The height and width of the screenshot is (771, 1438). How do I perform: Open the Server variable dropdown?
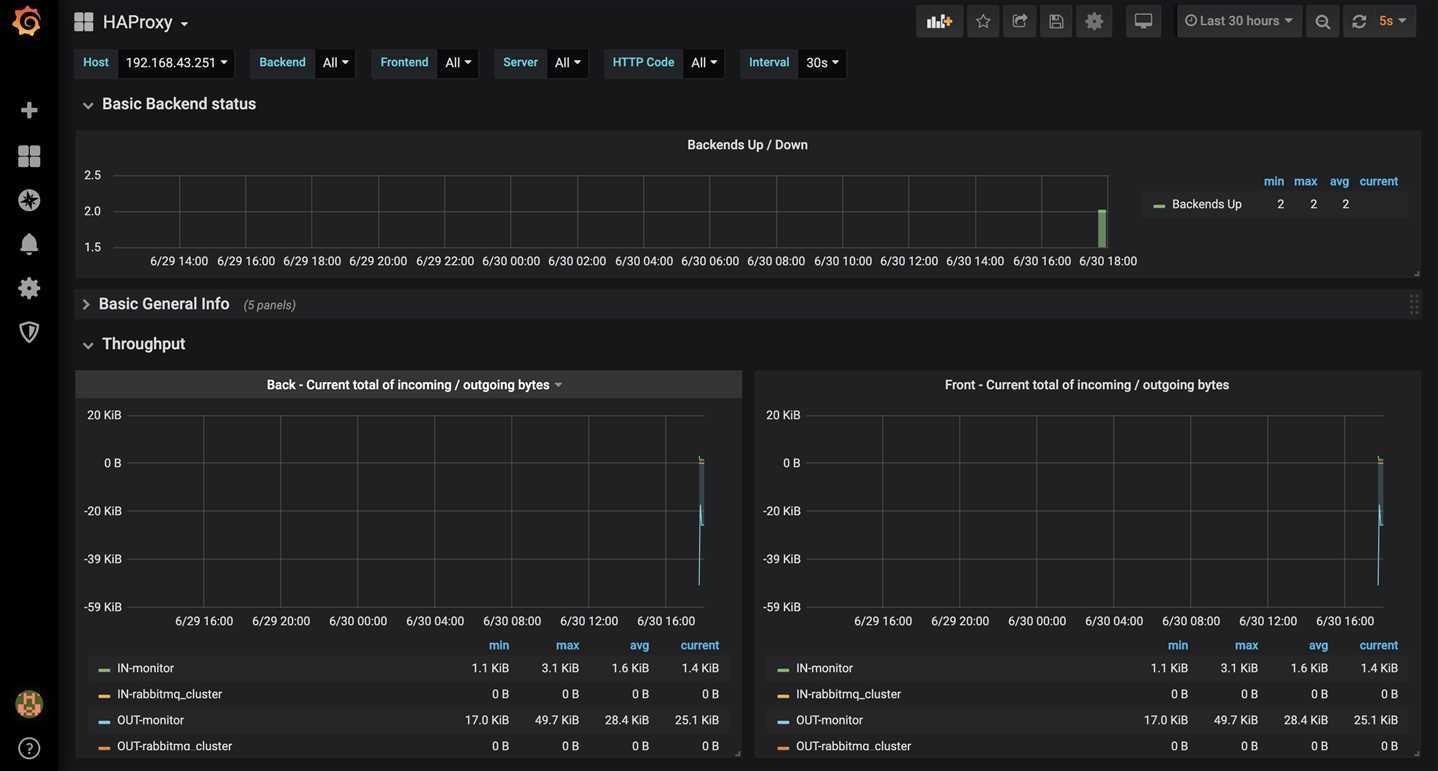point(567,63)
